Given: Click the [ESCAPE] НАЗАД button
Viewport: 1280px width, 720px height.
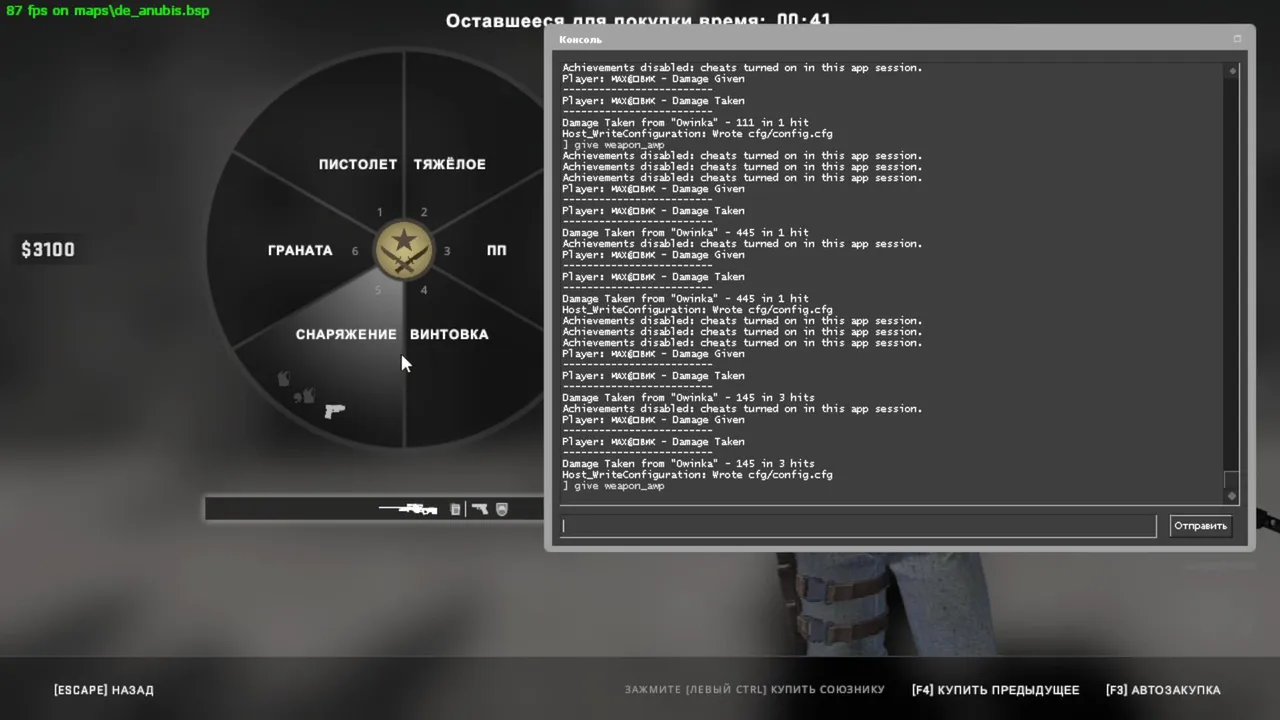Looking at the screenshot, I should 104,690.
